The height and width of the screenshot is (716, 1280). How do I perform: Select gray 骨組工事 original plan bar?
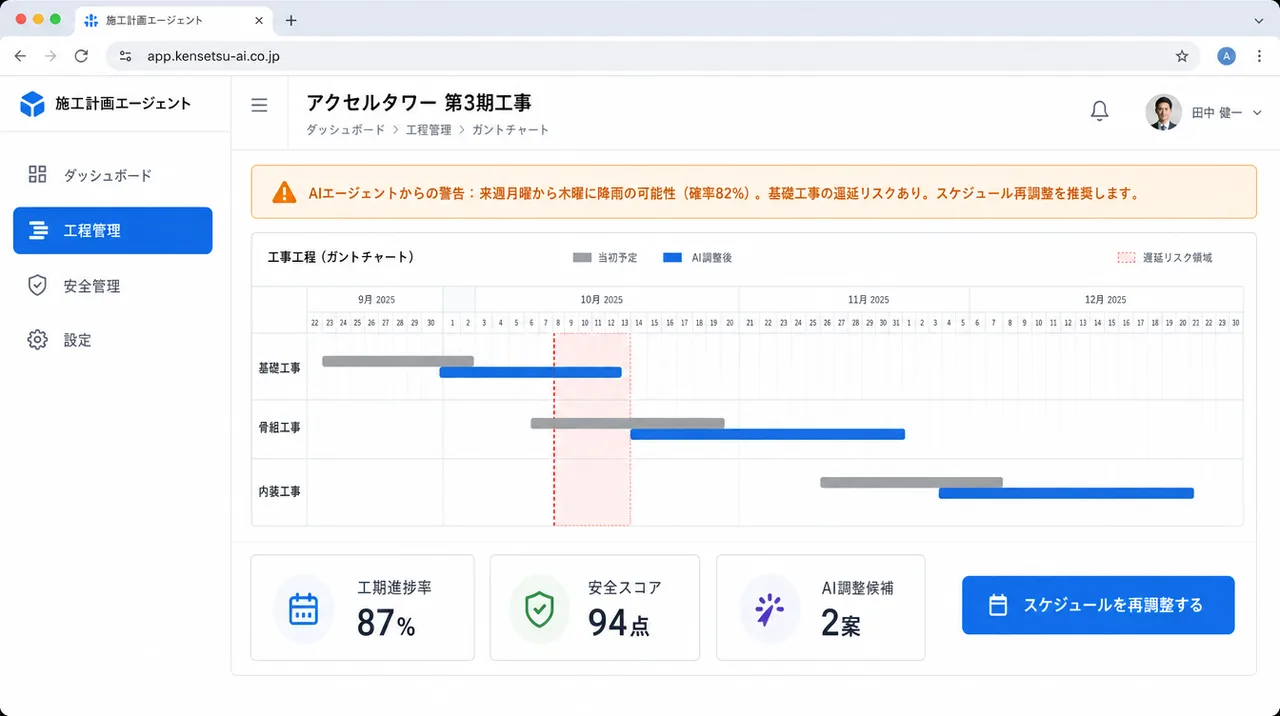pyautogui.click(x=627, y=423)
